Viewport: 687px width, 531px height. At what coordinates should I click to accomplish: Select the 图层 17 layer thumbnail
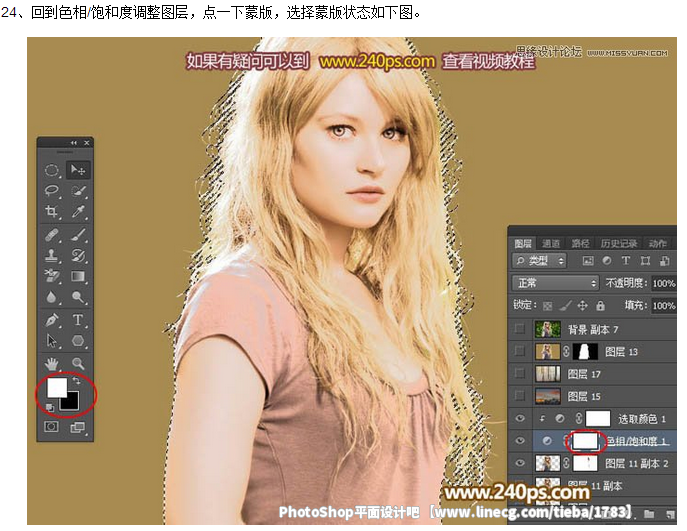(x=548, y=374)
